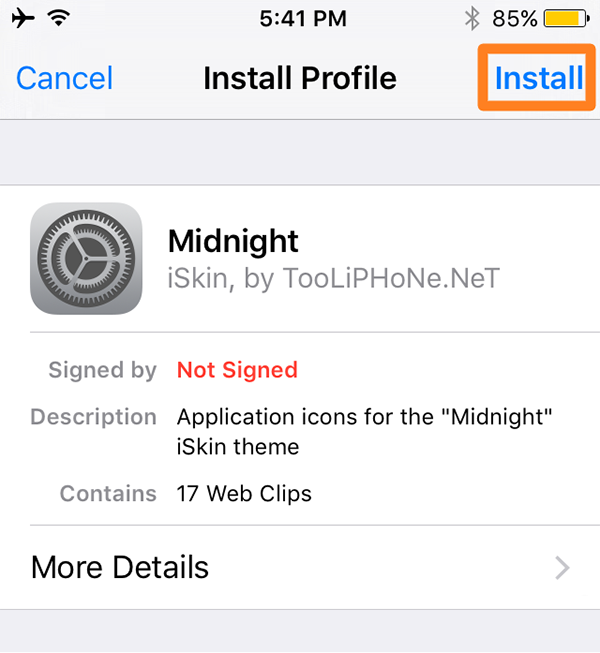Viewport: 600px width, 653px height.
Task: Click the Signed by label
Action: [x=102, y=370]
